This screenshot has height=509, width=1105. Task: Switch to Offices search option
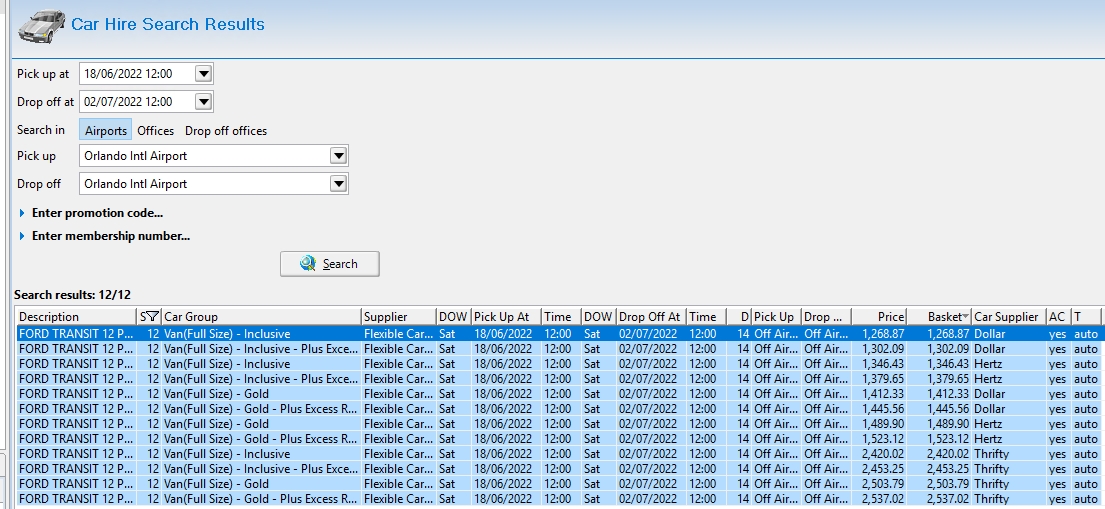coord(156,130)
